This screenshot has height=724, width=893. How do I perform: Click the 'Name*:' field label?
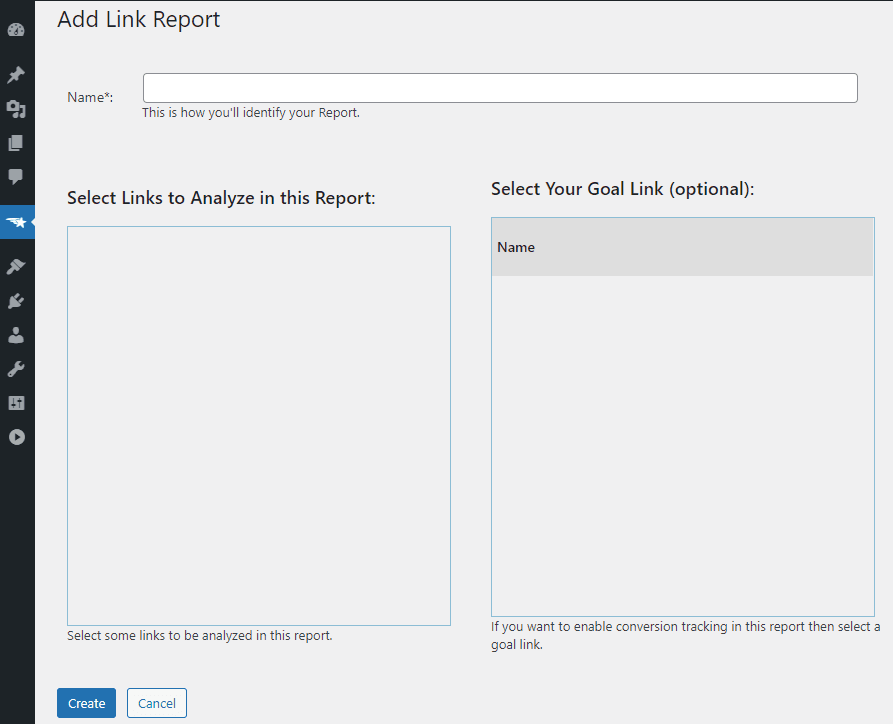point(90,97)
